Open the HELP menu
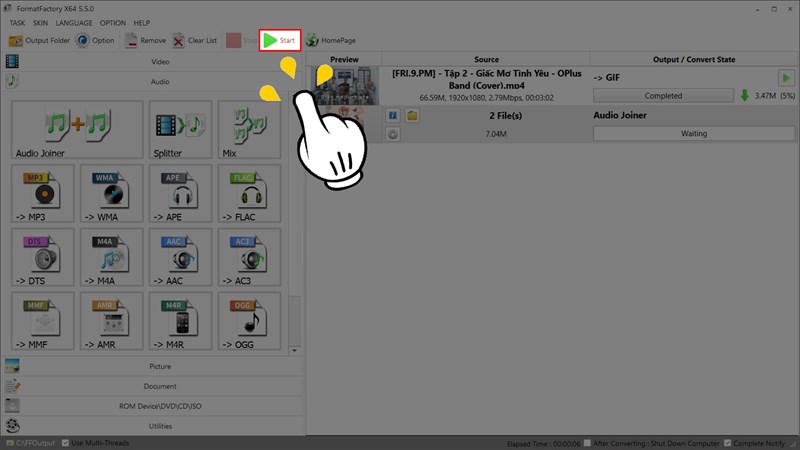This screenshot has width=800, height=450. pyautogui.click(x=142, y=23)
